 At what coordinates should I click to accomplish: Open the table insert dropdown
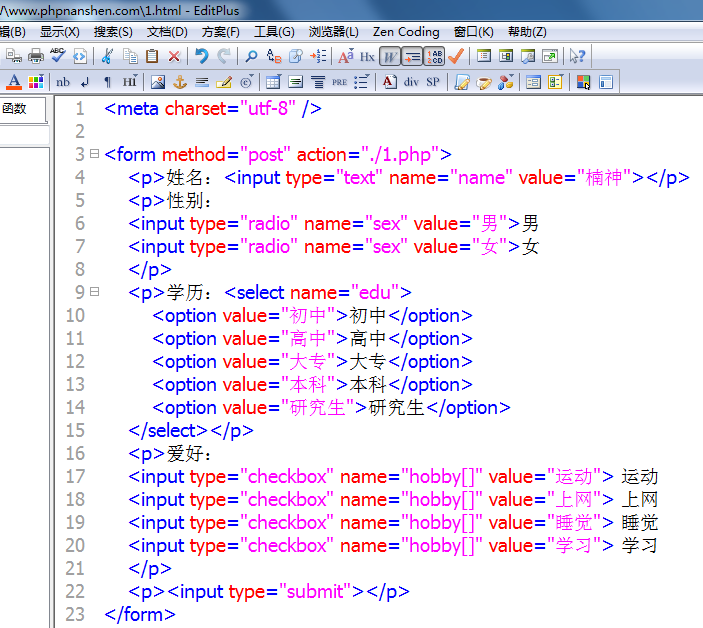[x=273, y=82]
